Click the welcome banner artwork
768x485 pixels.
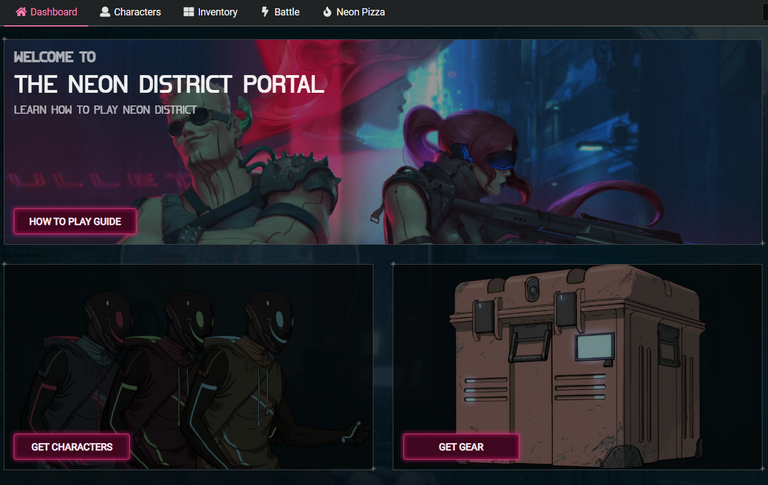383,142
